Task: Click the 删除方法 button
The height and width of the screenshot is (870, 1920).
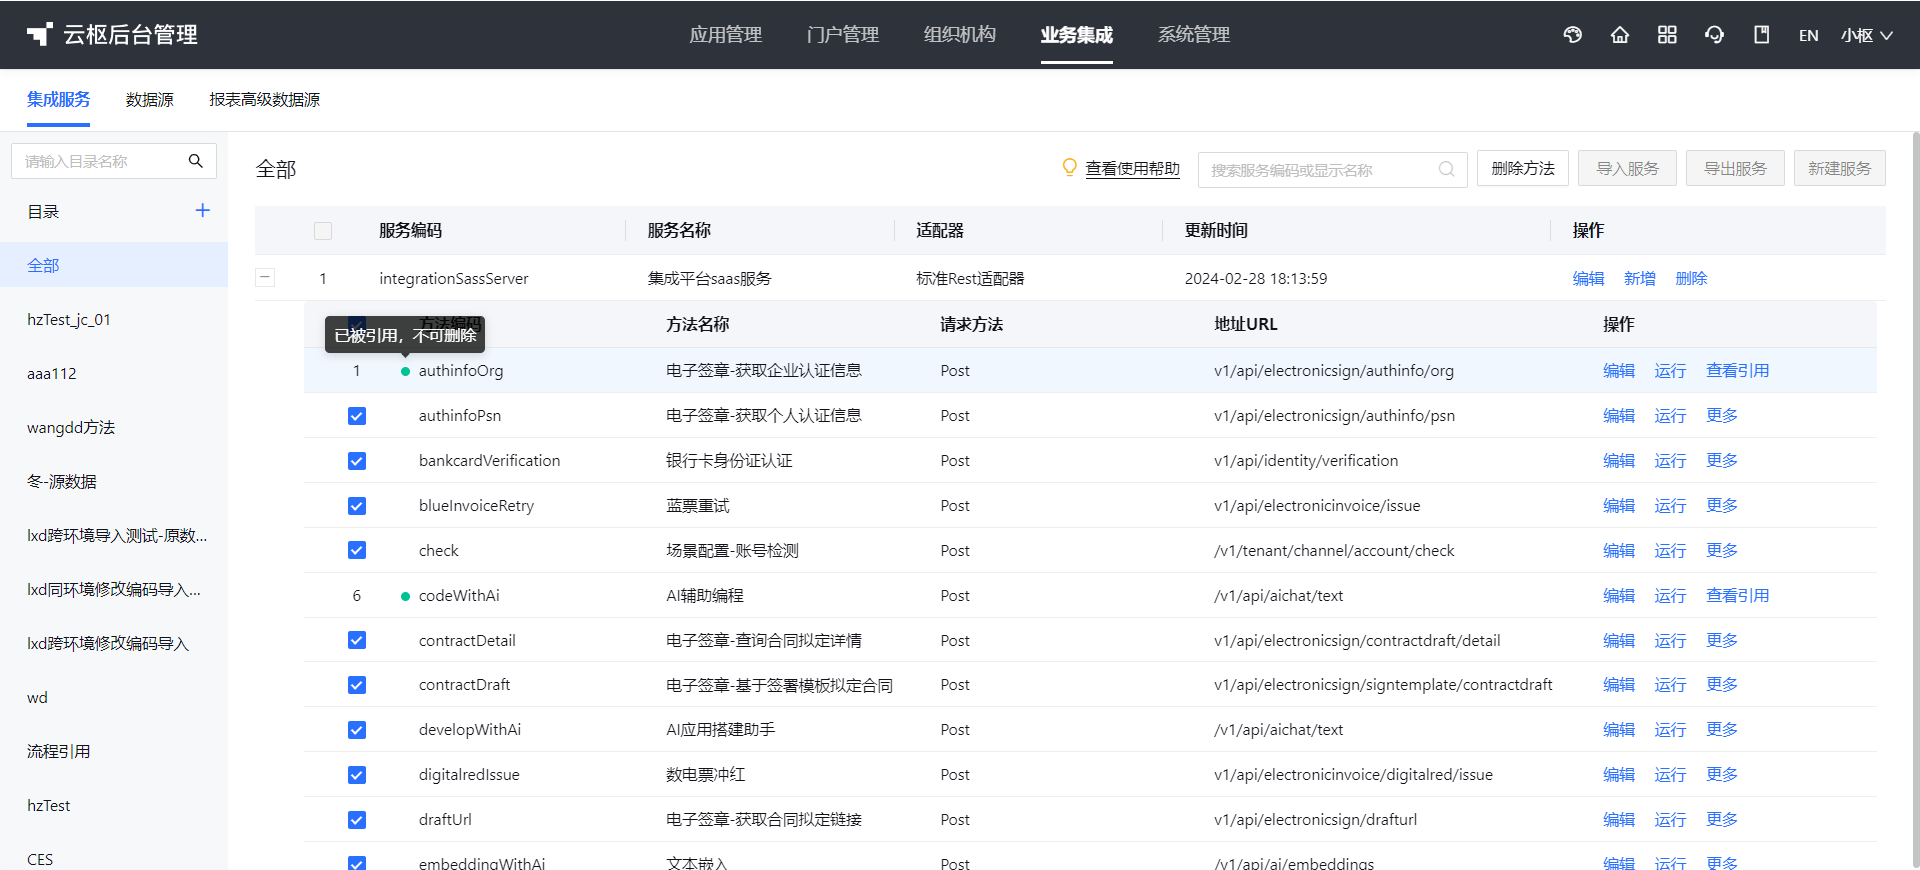Action: (x=1523, y=169)
